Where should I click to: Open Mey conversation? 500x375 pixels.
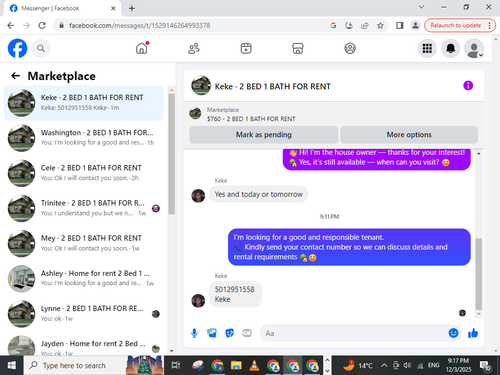click(x=84, y=243)
